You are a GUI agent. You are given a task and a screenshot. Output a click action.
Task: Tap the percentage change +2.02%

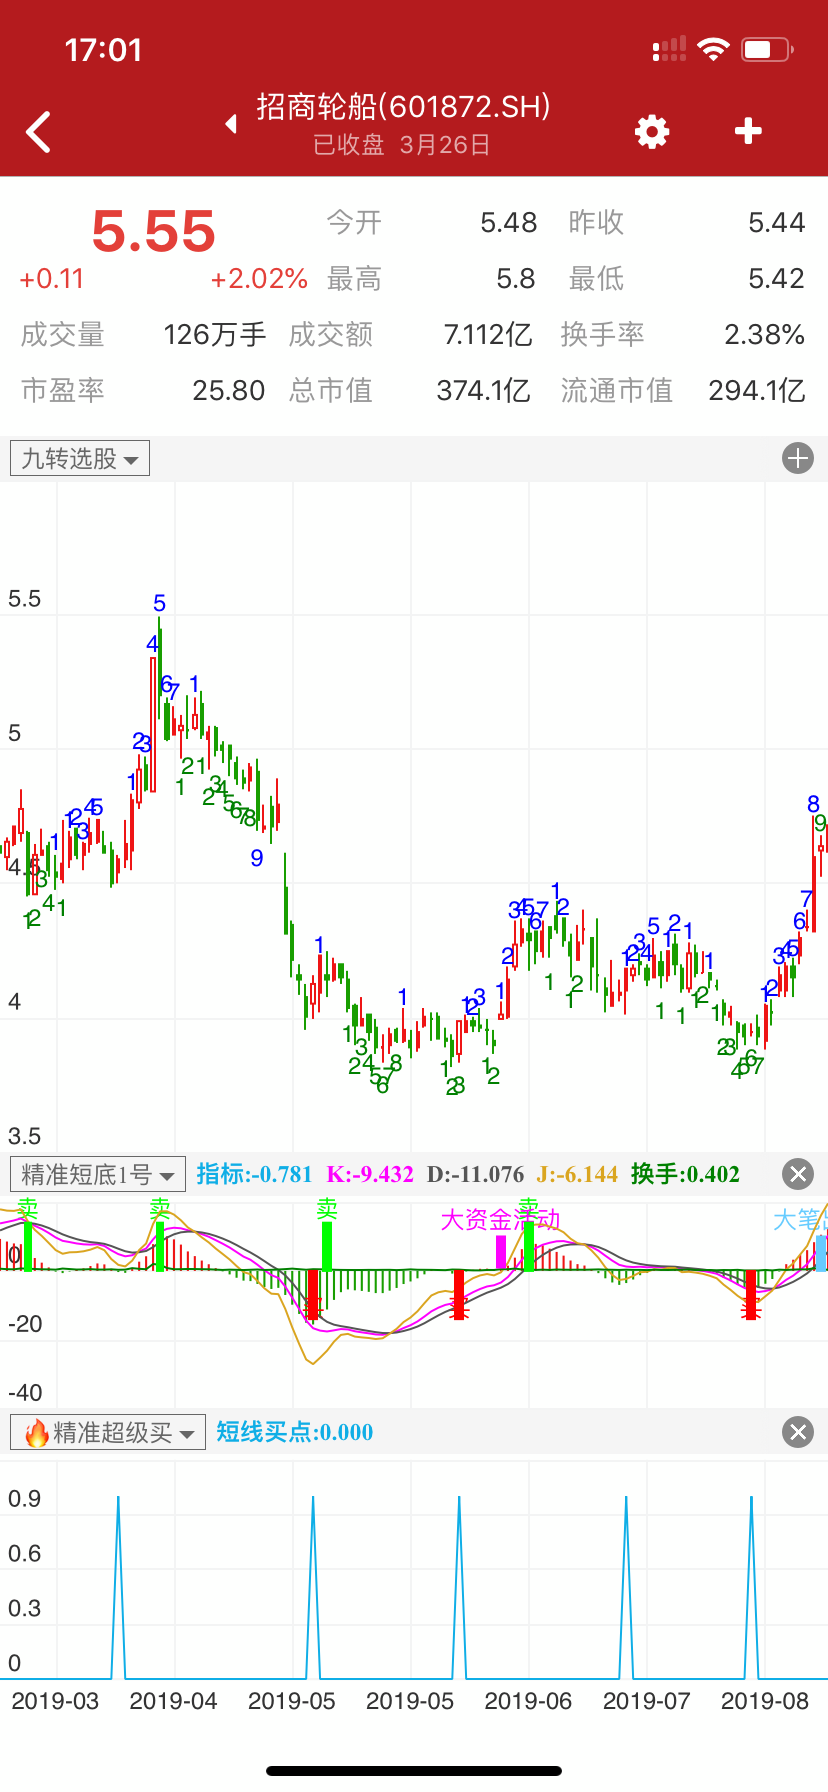259,279
